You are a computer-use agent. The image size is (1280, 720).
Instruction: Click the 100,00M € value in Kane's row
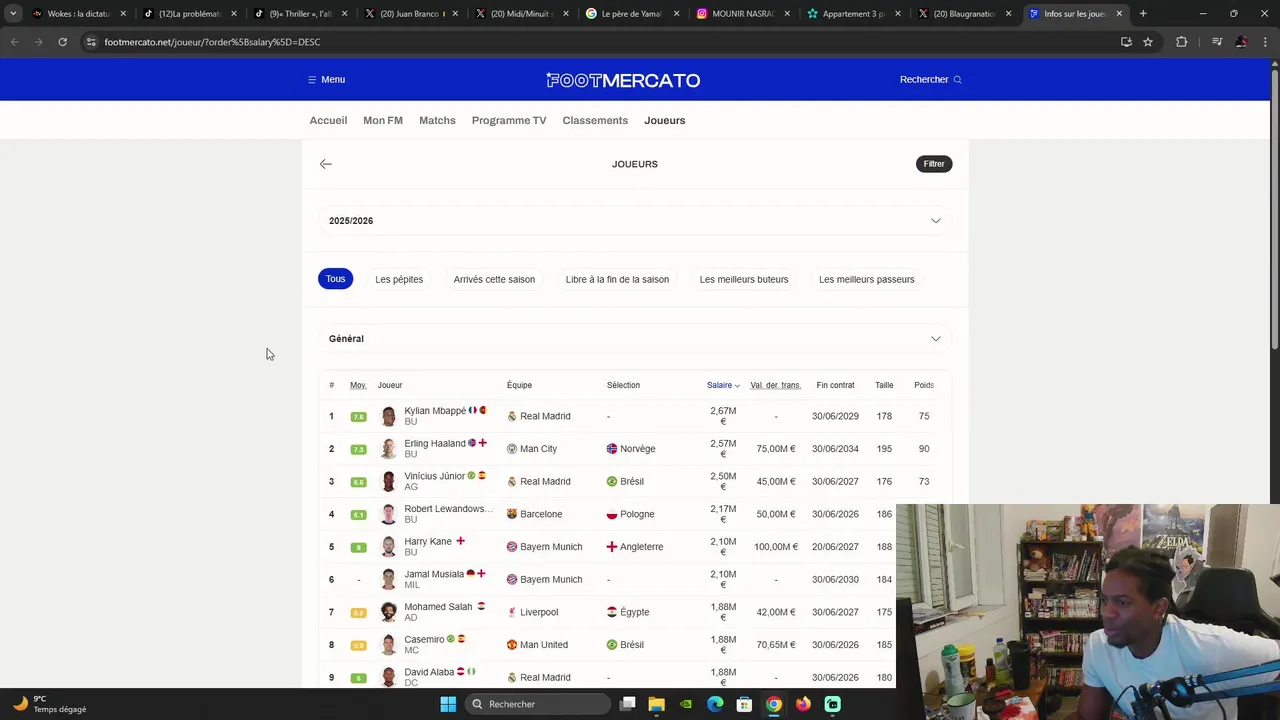(775, 547)
